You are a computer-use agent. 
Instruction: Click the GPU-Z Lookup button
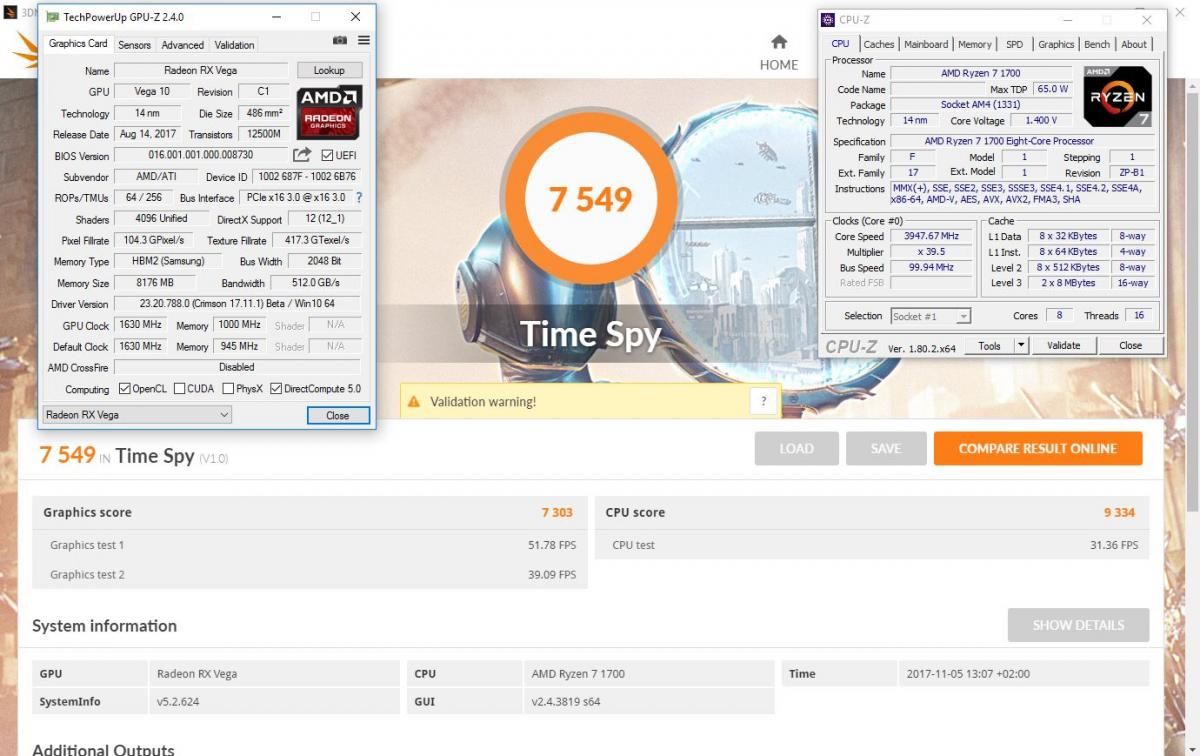[x=329, y=71]
